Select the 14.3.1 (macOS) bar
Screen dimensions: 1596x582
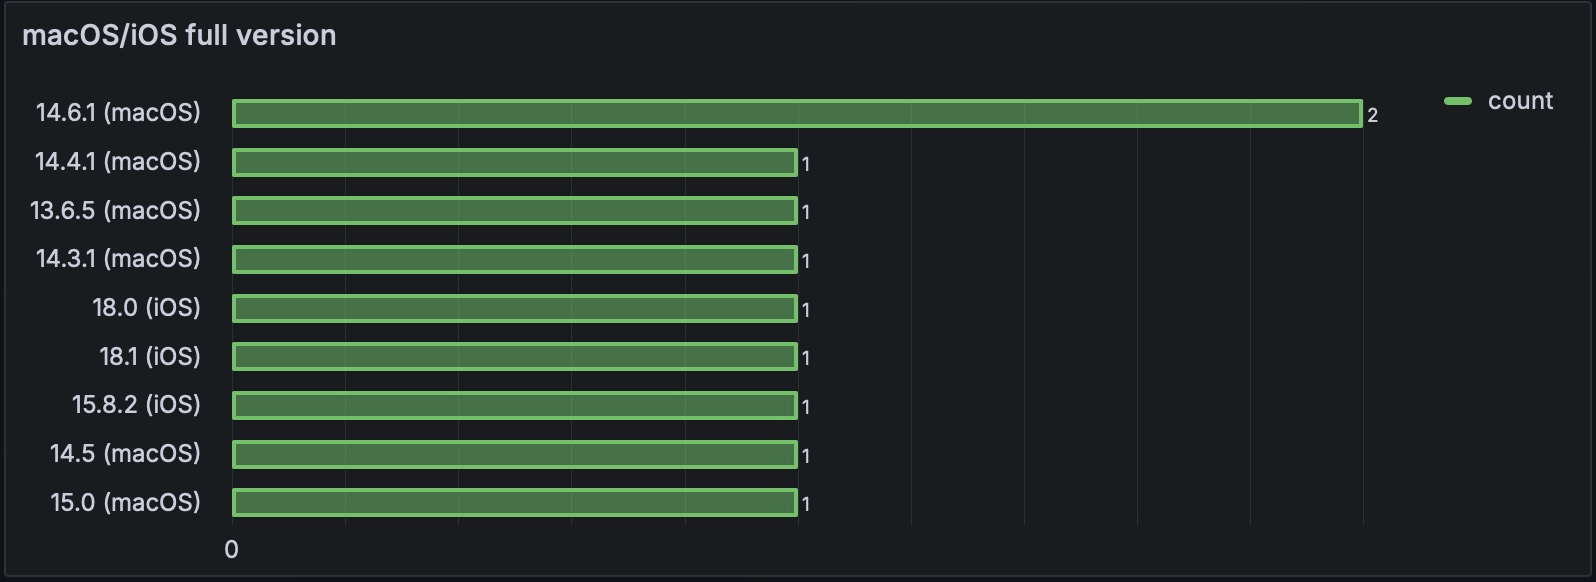515,259
